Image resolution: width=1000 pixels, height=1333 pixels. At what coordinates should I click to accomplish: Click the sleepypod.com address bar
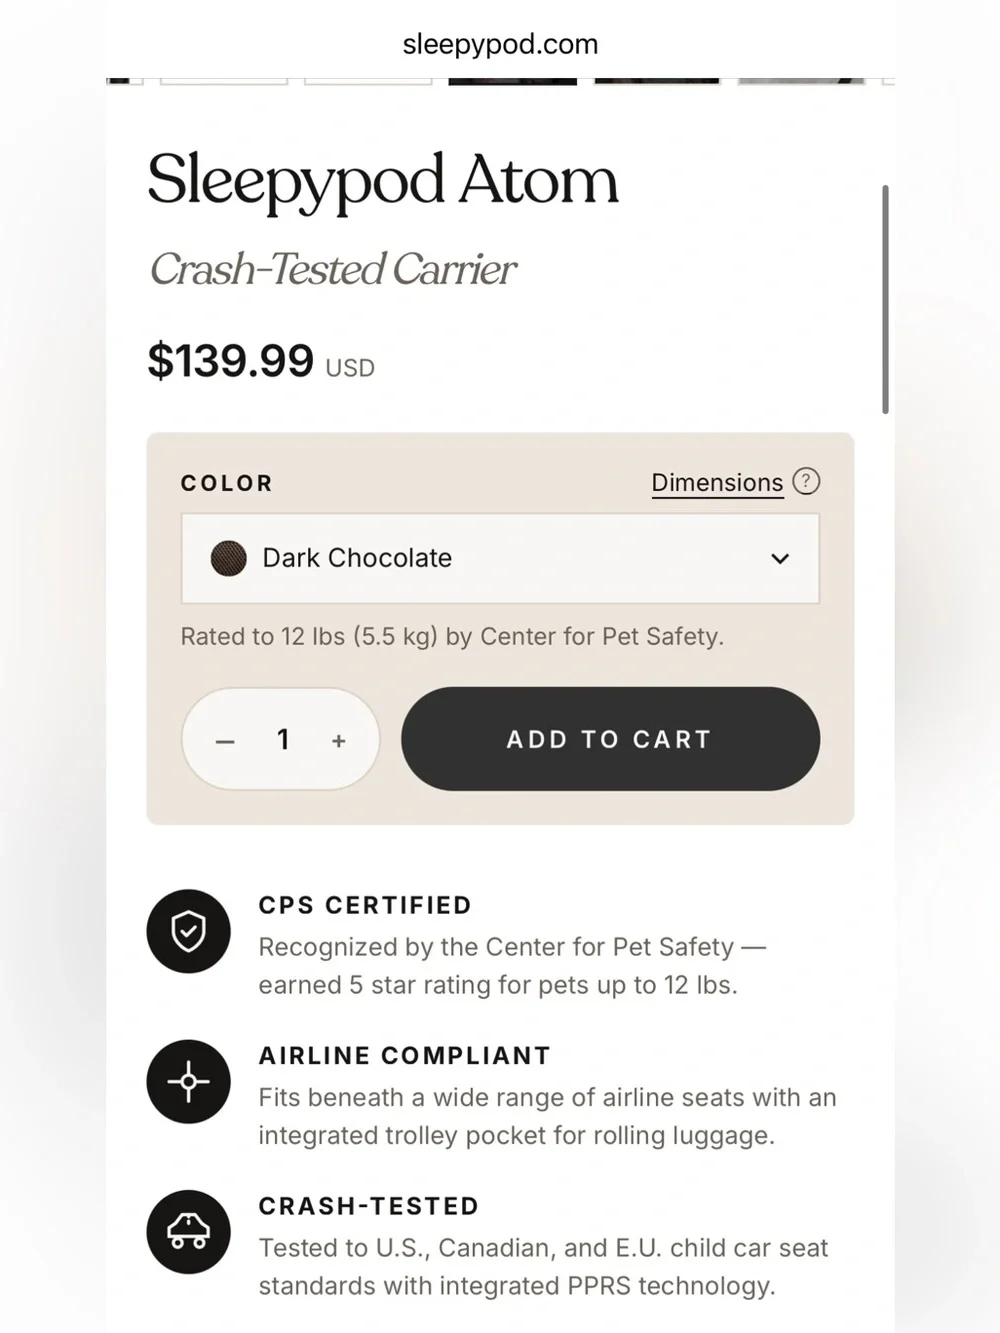pyautogui.click(x=500, y=44)
